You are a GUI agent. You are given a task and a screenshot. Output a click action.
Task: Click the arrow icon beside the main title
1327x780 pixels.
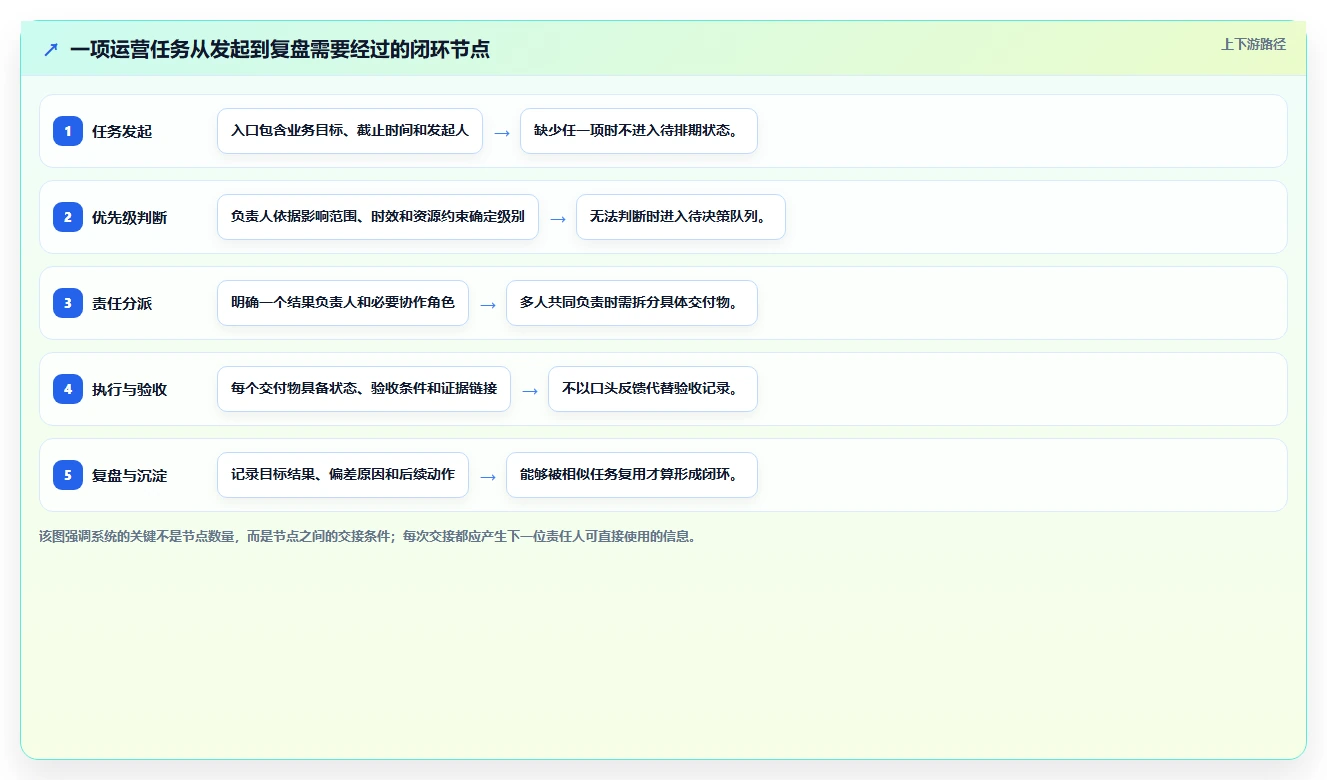(51, 49)
